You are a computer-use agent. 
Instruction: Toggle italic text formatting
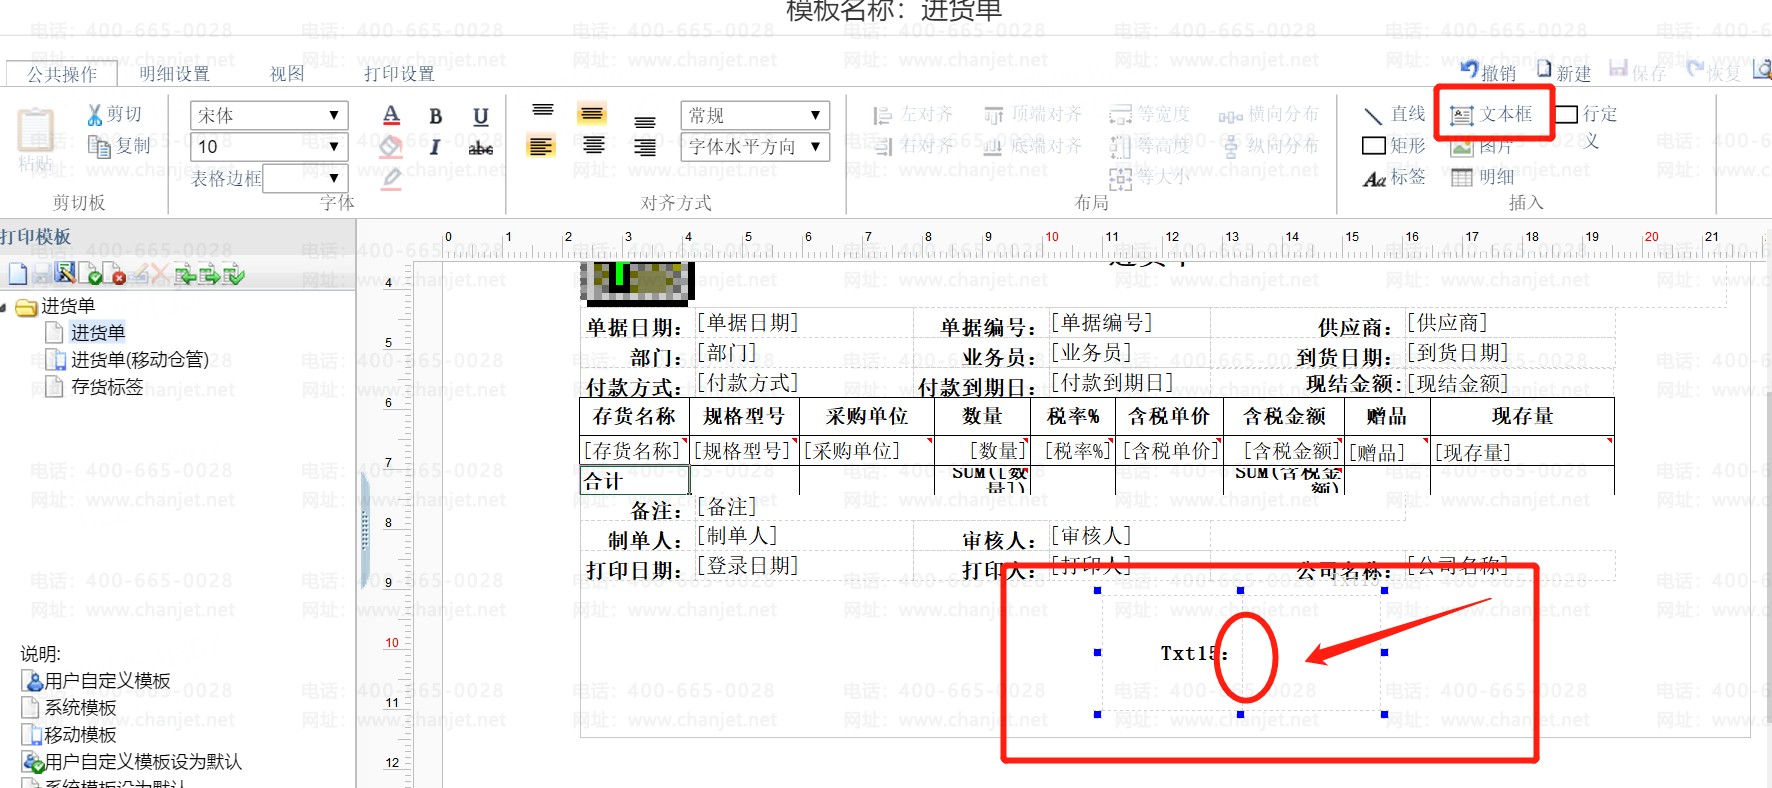tap(435, 147)
